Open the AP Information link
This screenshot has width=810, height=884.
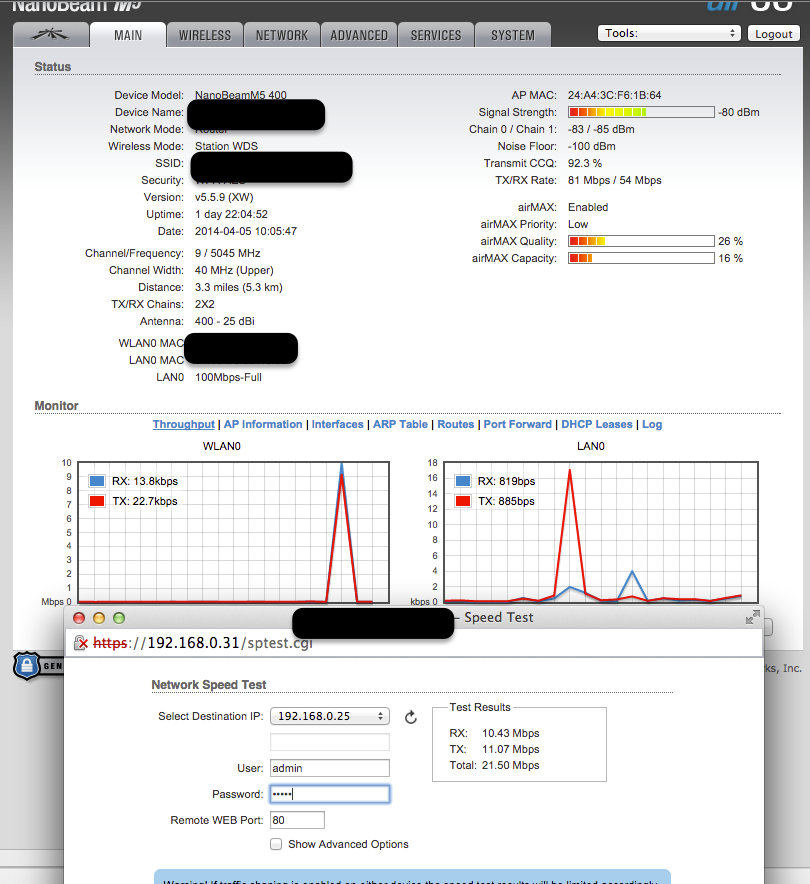263,425
